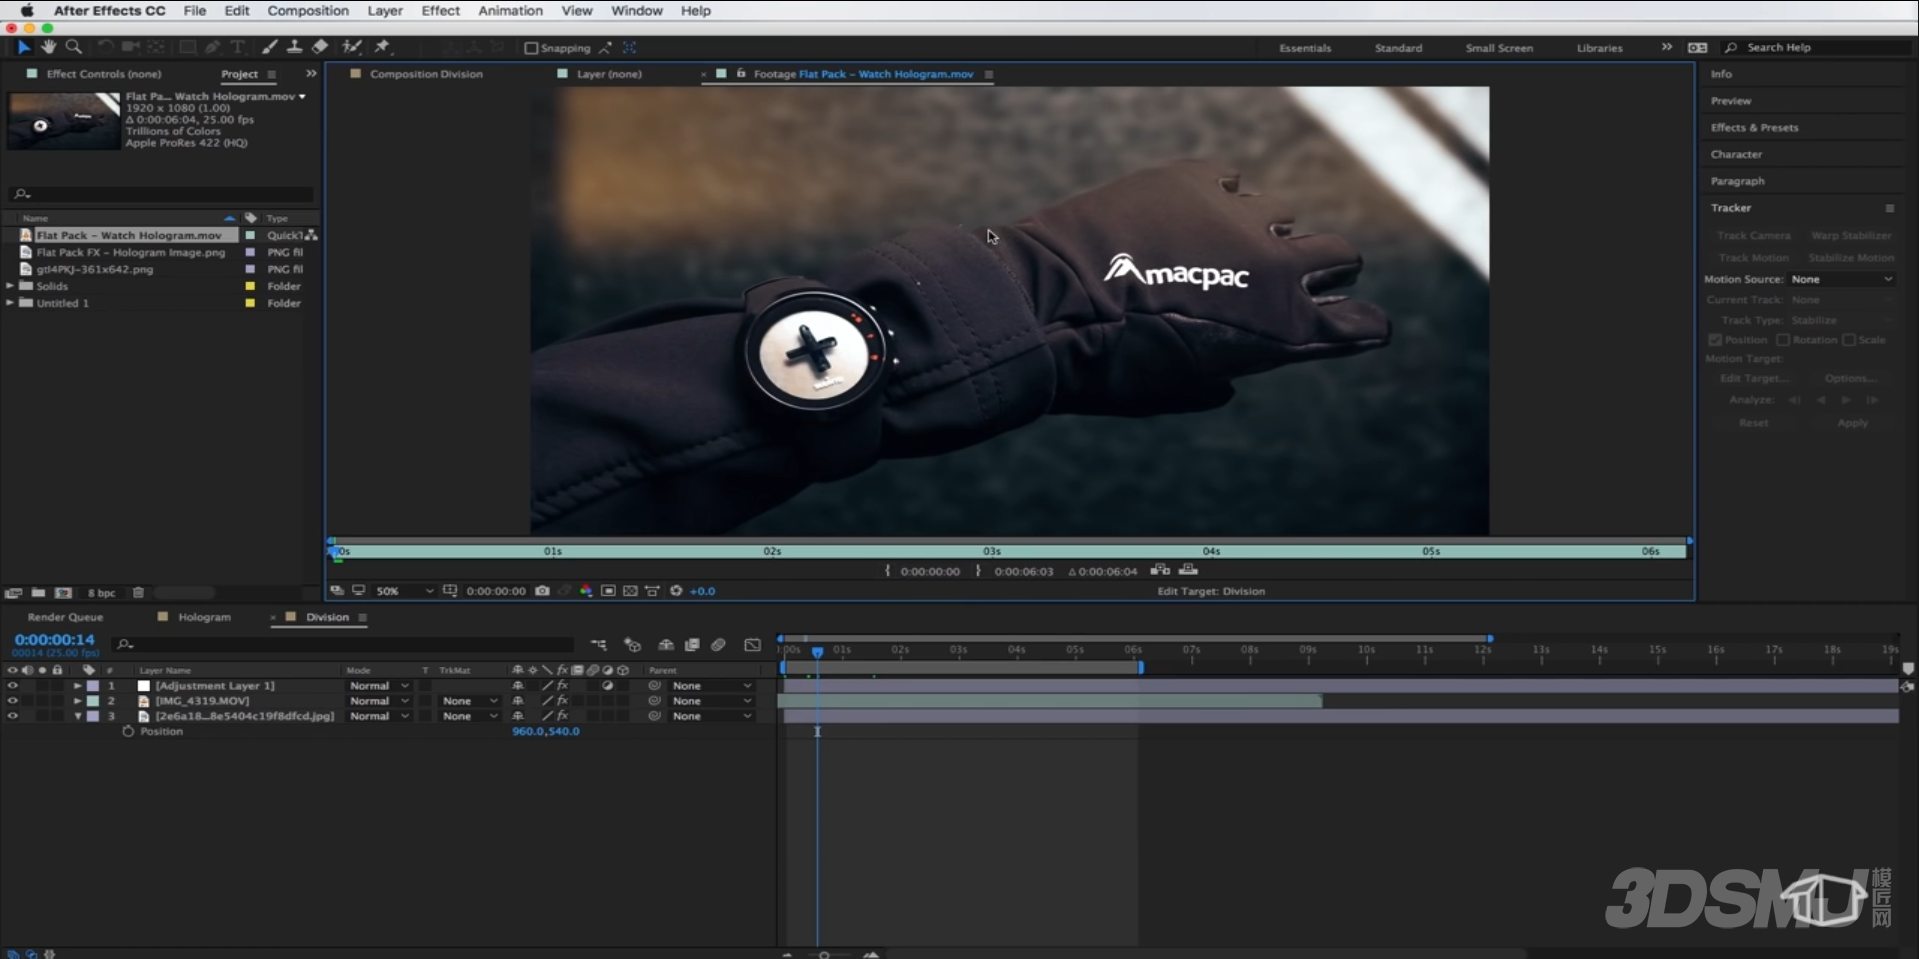The image size is (1919, 959).
Task: Click the Ripple Insert Edit icon
Action: [x=1160, y=570]
